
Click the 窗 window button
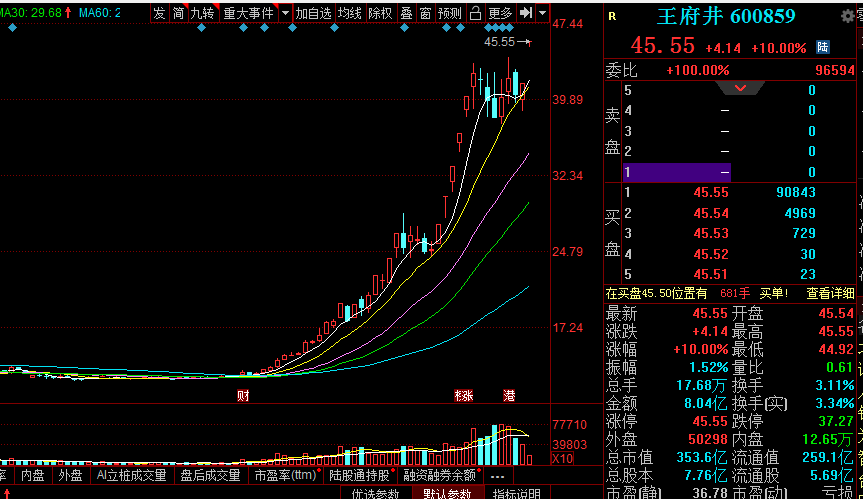point(425,13)
